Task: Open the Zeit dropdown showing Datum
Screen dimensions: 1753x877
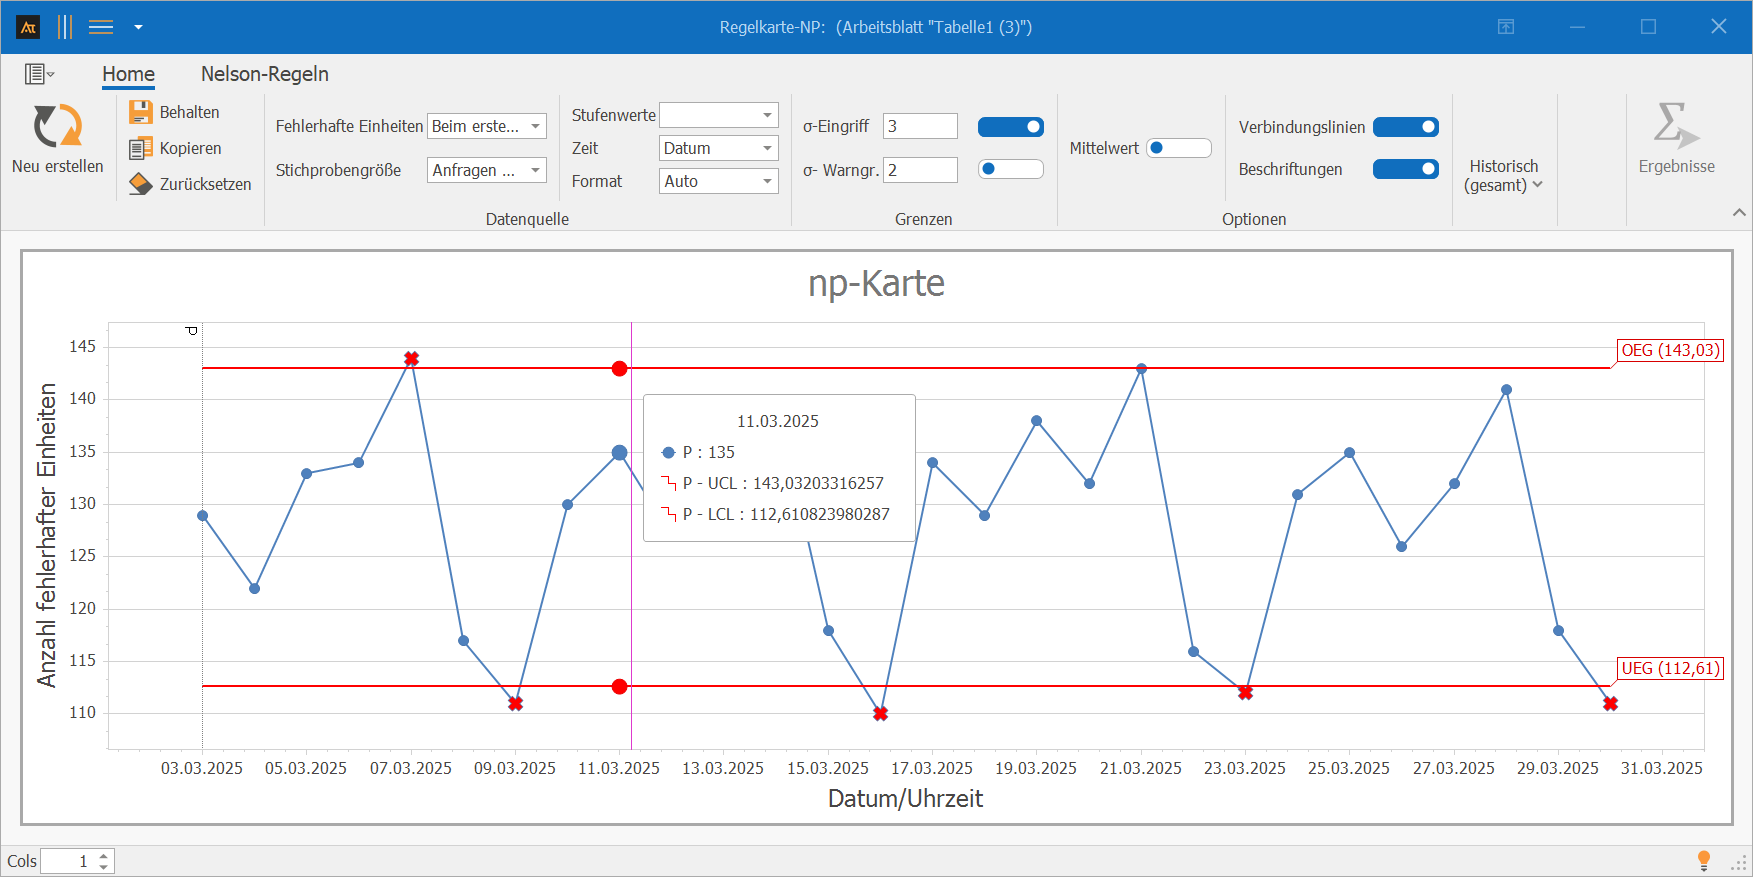Action: pyautogui.click(x=719, y=148)
